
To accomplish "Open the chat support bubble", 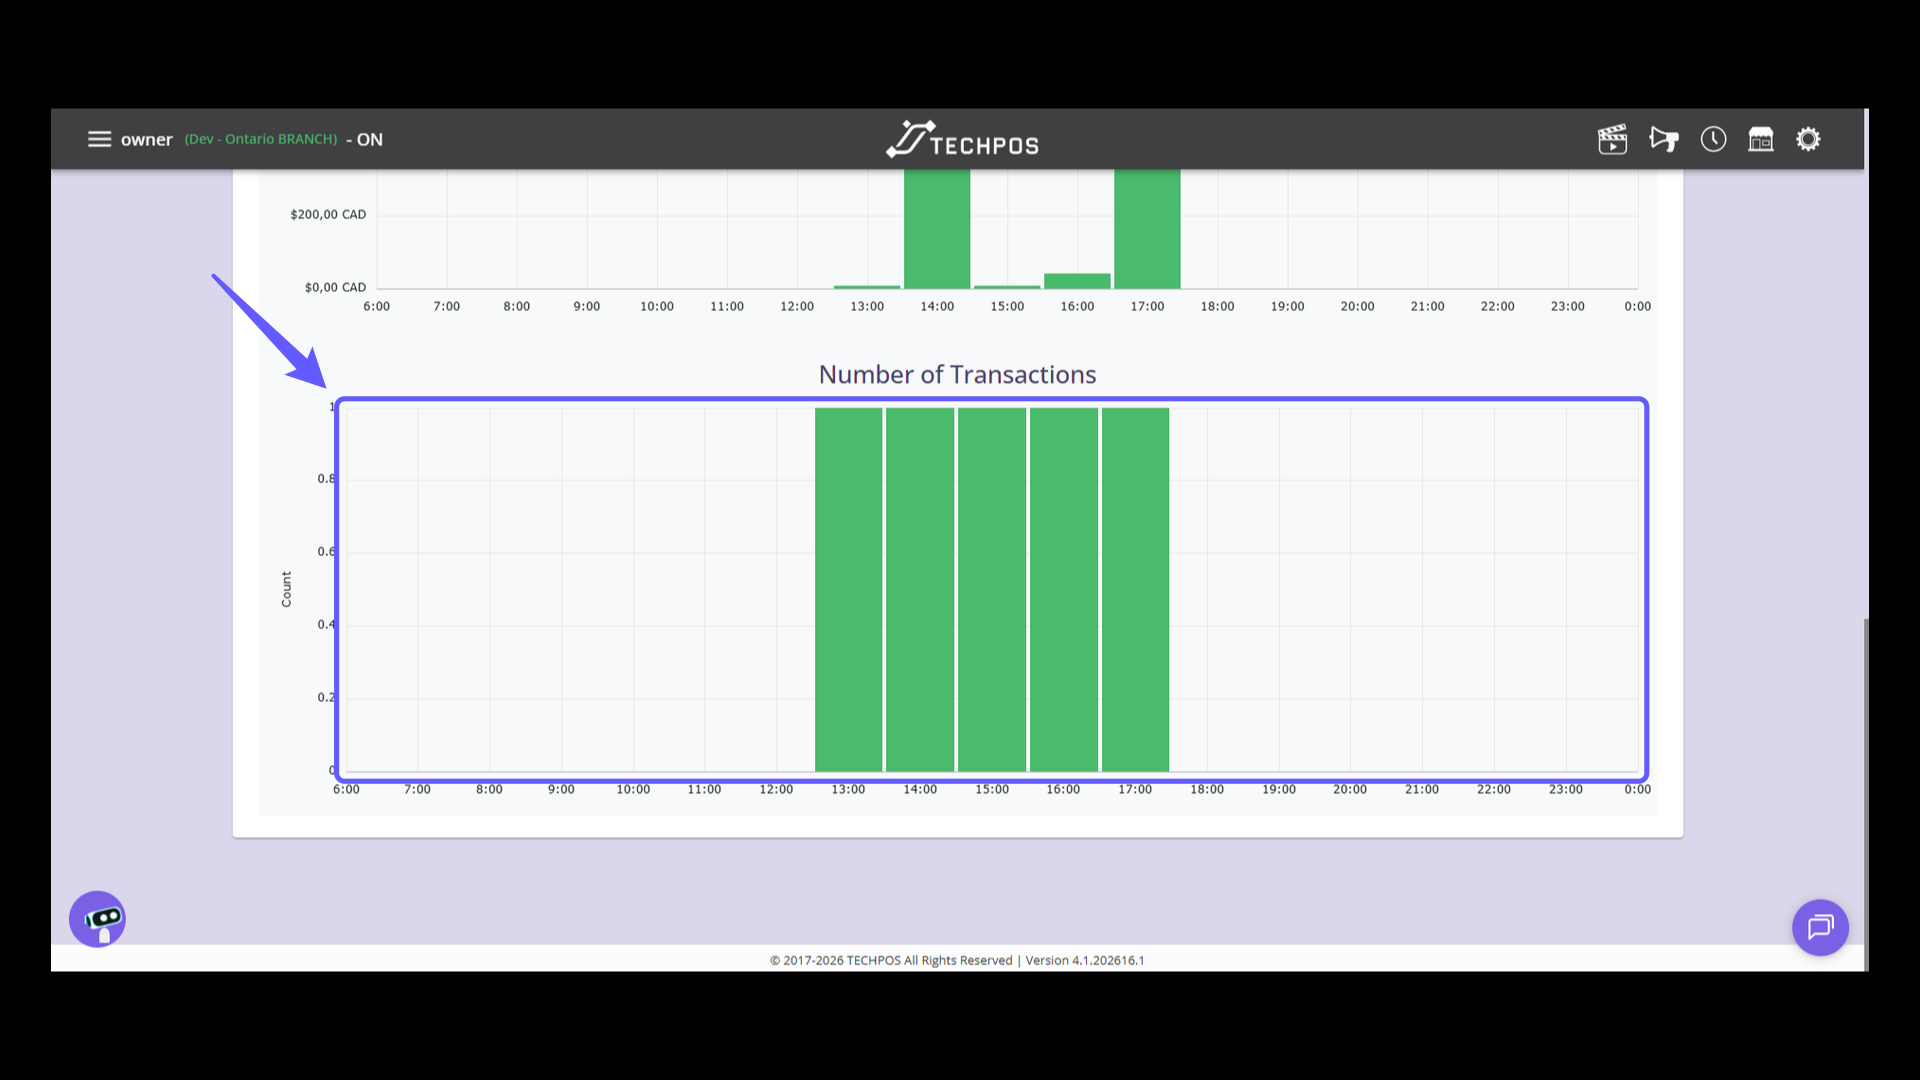I will [1820, 927].
